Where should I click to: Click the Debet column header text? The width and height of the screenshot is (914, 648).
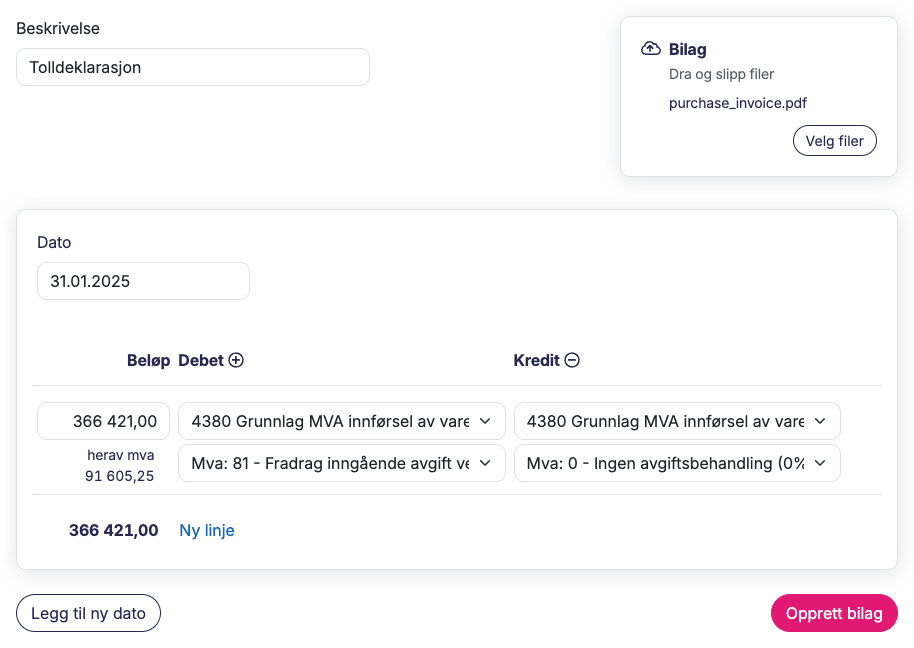tap(201, 360)
